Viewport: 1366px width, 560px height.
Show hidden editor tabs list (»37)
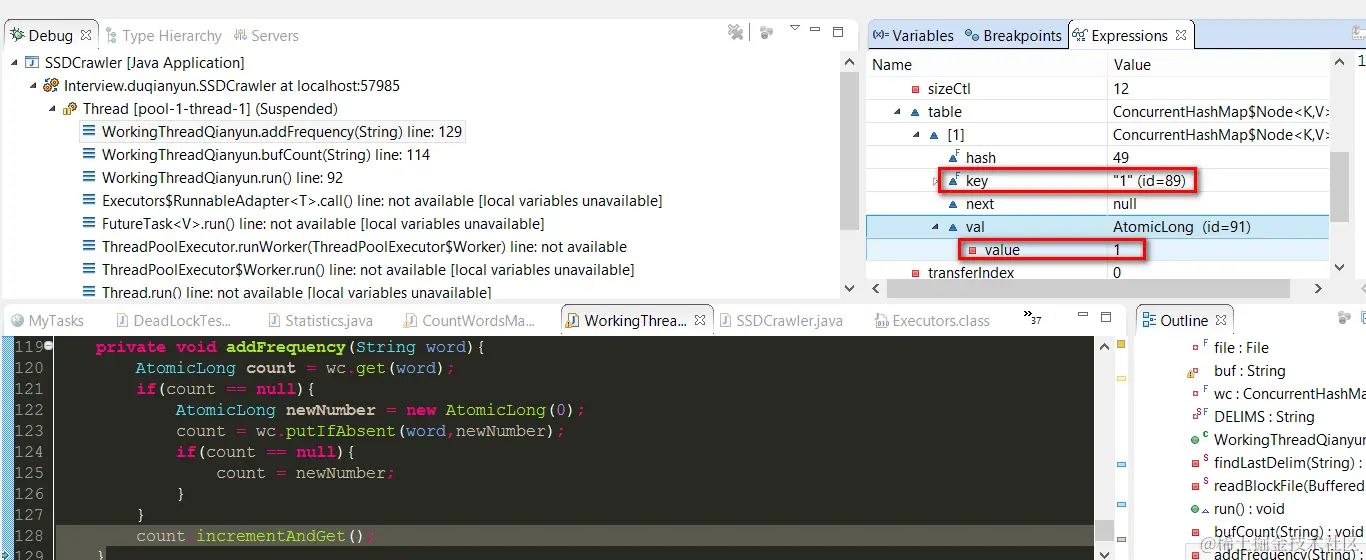(1033, 318)
